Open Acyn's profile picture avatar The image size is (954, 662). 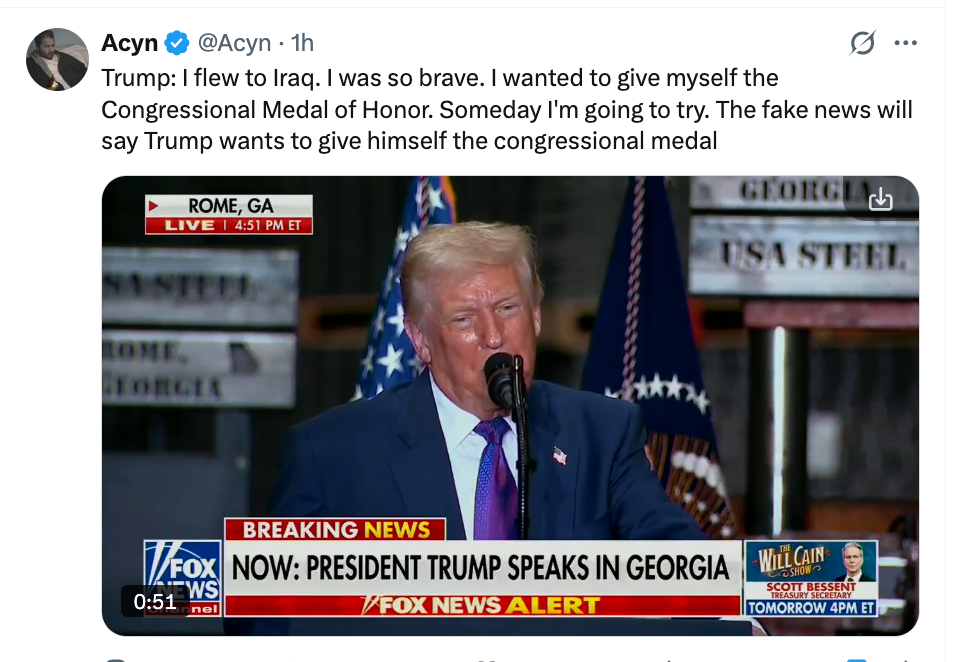57,59
